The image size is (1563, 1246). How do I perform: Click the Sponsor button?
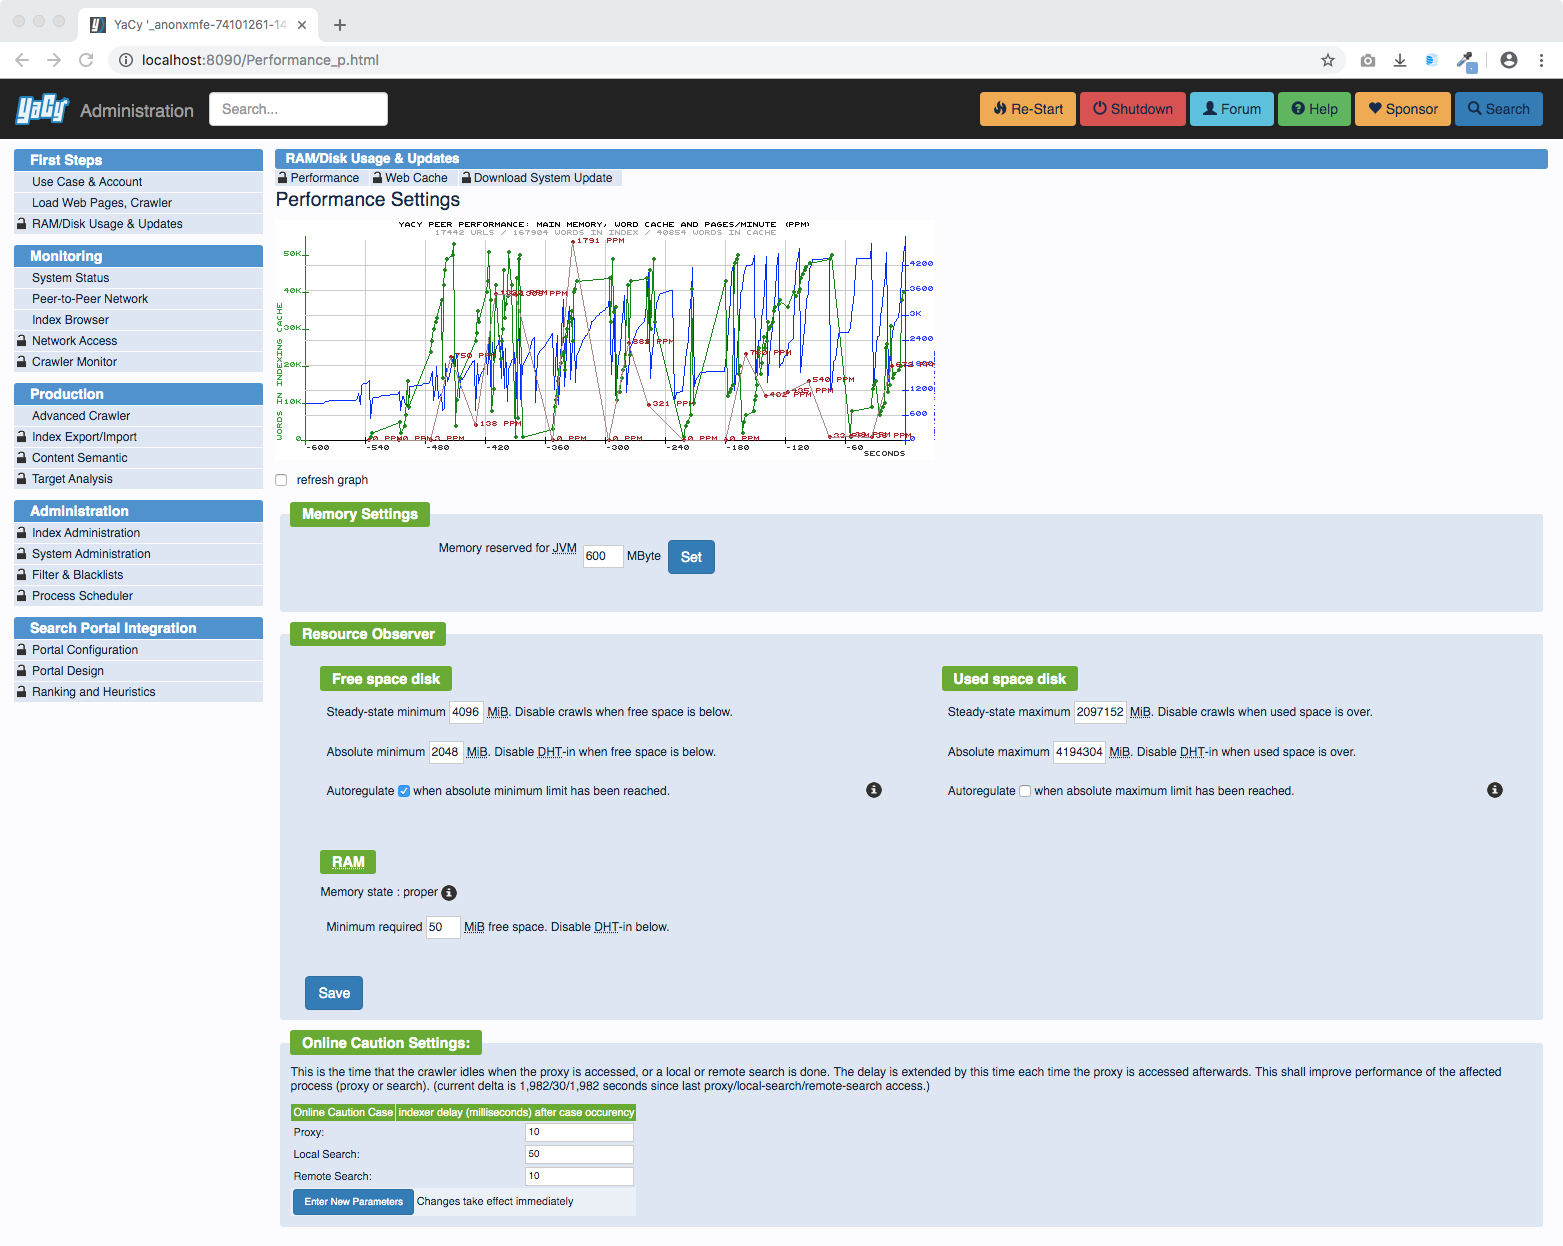pyautogui.click(x=1403, y=109)
